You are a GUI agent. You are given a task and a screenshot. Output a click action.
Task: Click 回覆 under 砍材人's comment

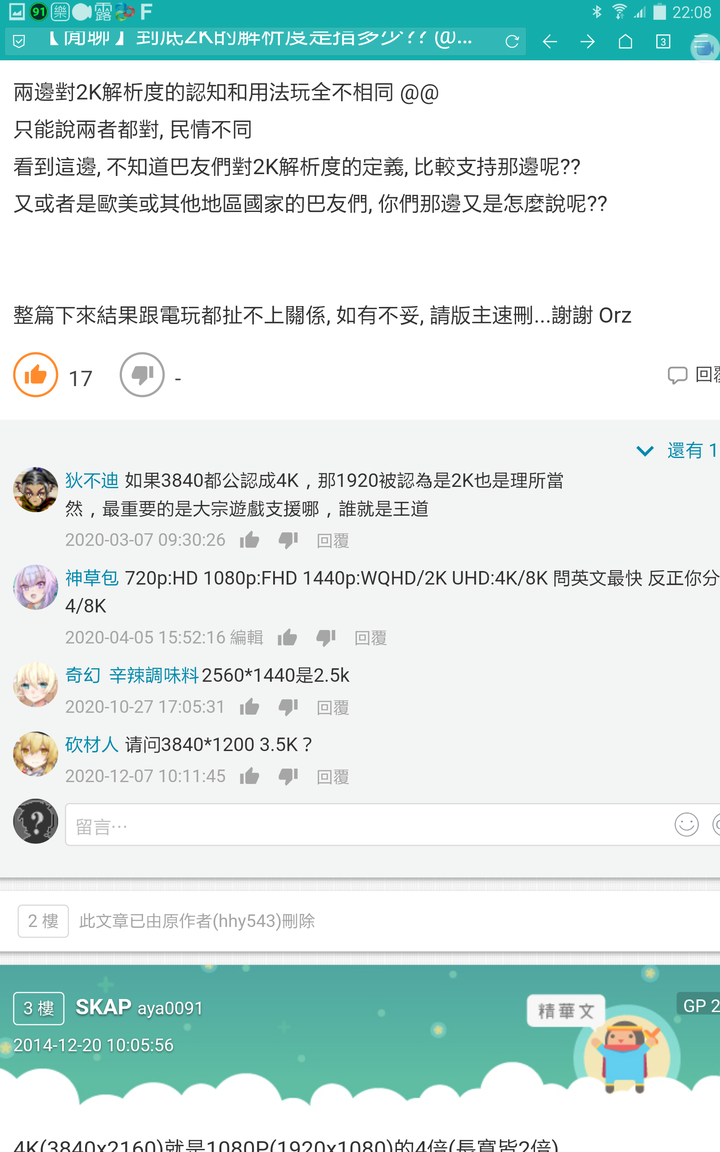pos(333,777)
